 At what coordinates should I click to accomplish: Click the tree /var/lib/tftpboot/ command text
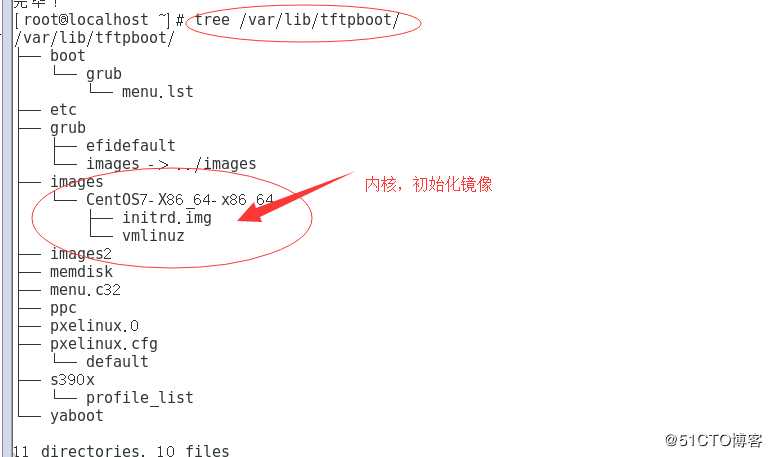pos(296,20)
